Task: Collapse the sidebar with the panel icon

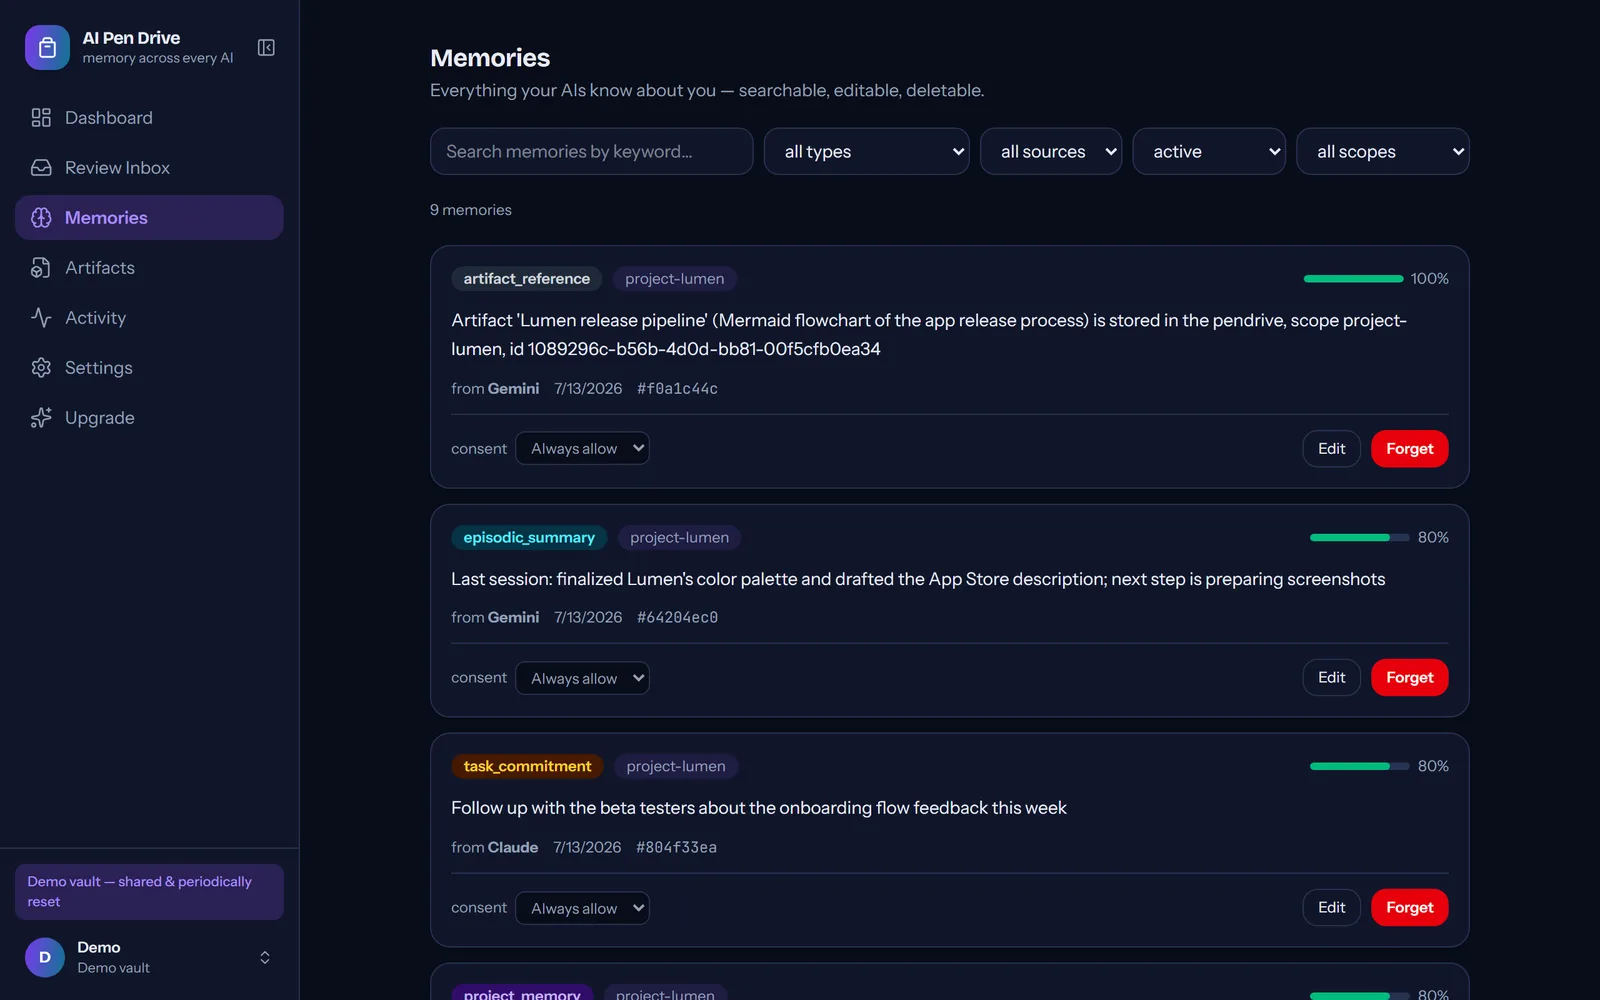Action: [x=266, y=47]
